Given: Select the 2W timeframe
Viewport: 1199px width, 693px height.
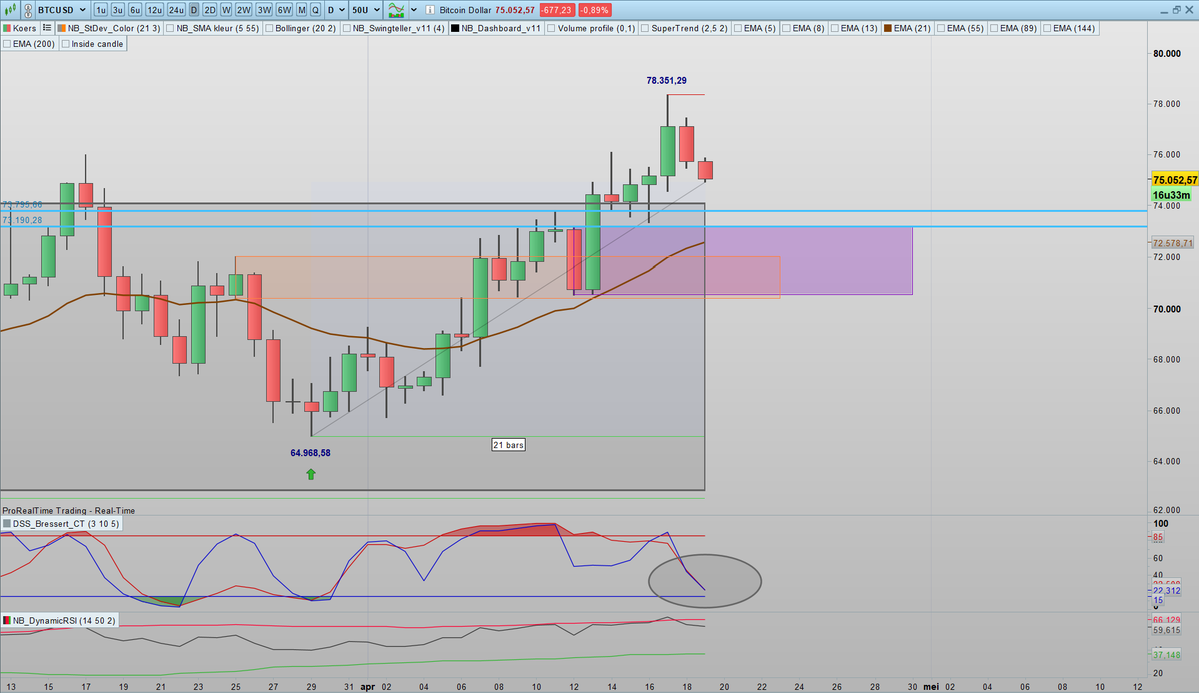Looking at the screenshot, I should [x=243, y=10].
